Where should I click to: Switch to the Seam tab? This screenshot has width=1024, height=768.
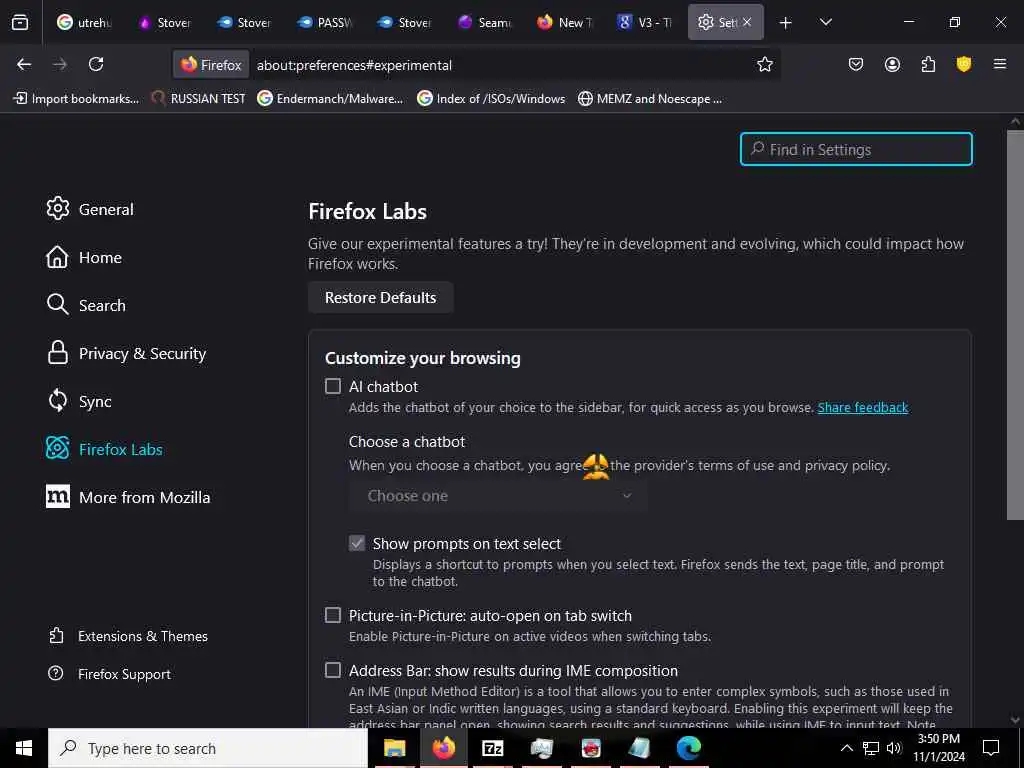tap(485, 22)
